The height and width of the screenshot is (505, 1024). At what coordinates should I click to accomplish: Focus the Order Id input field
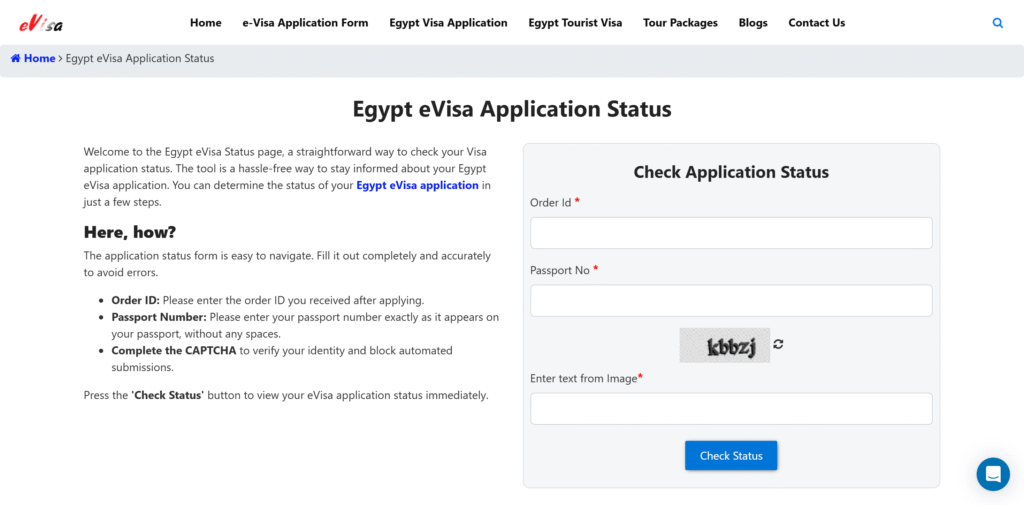pos(731,233)
